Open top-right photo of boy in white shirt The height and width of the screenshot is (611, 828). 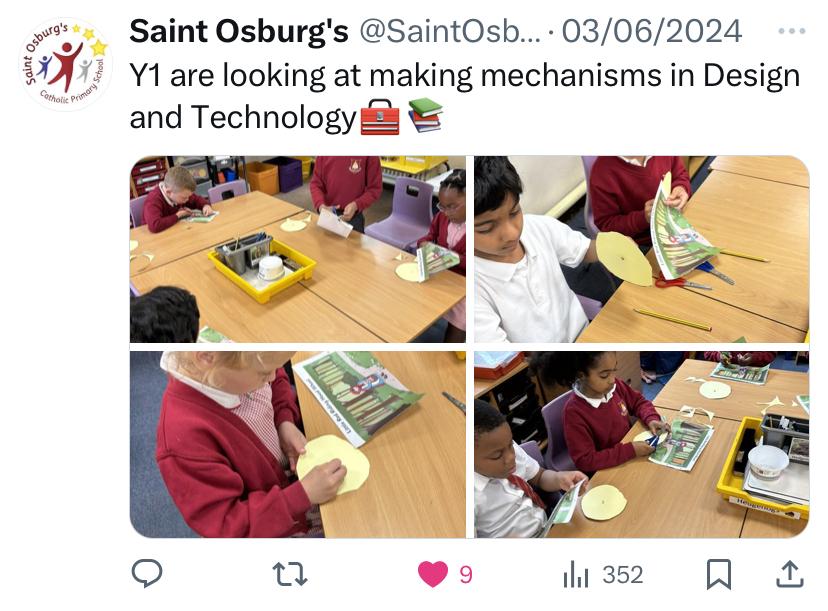(x=642, y=249)
